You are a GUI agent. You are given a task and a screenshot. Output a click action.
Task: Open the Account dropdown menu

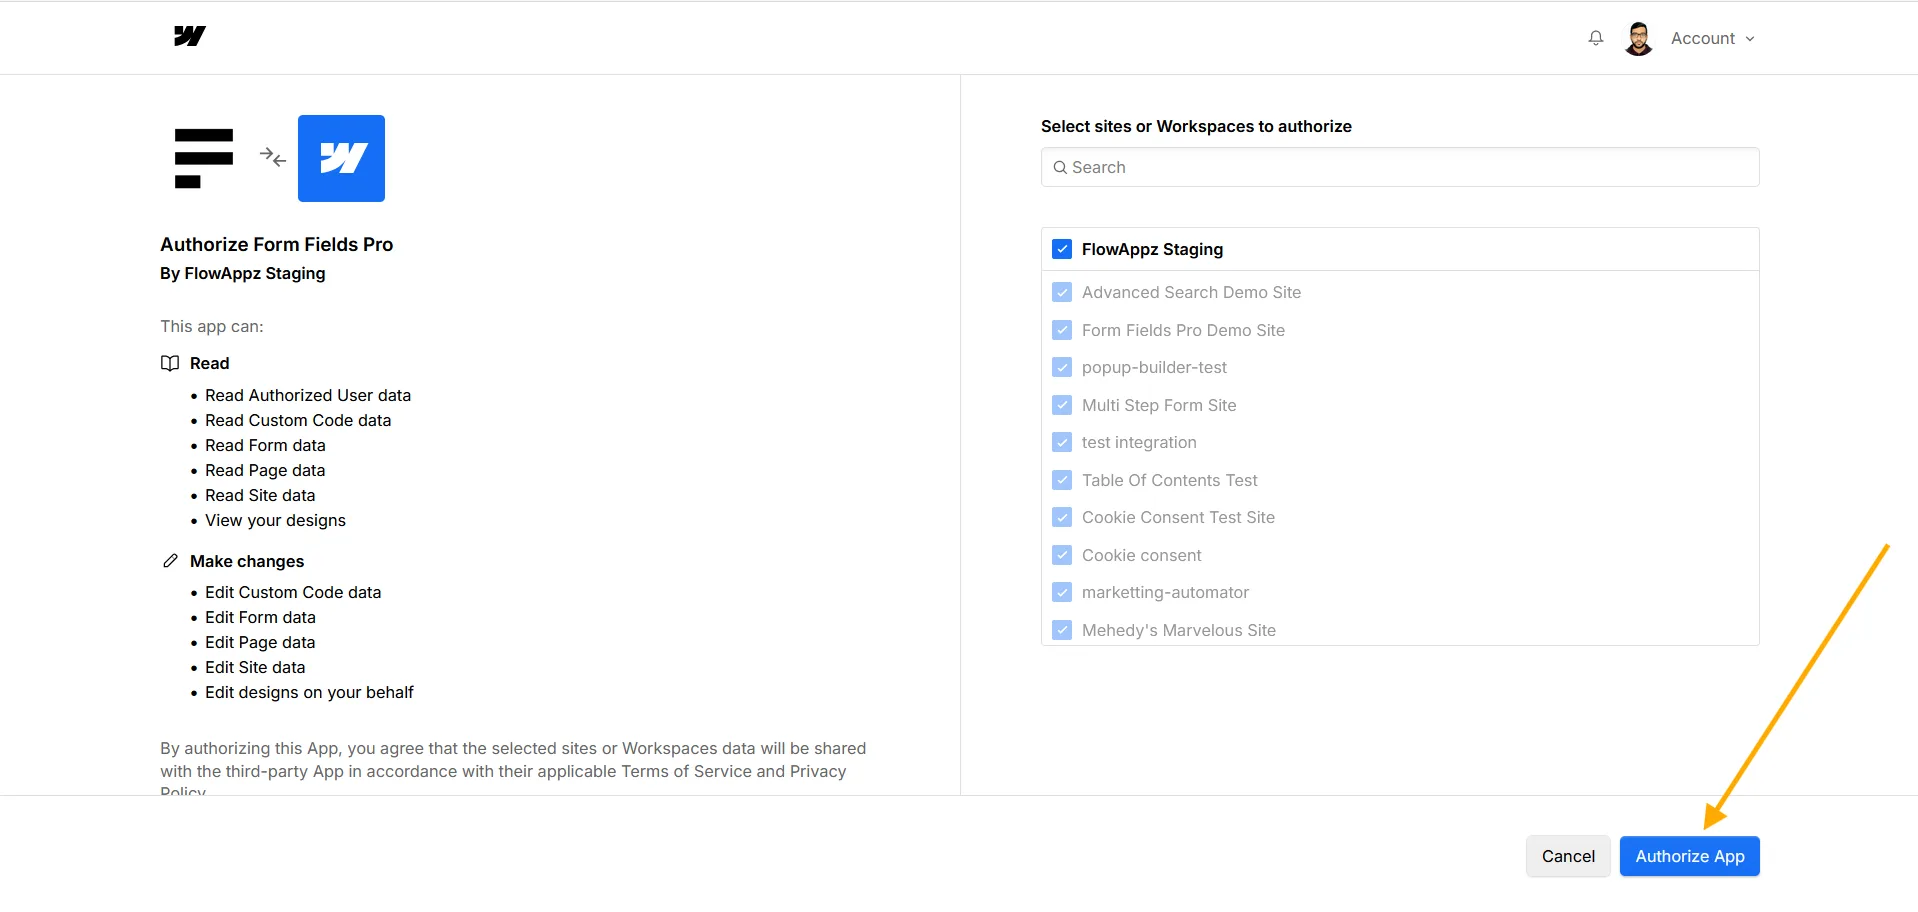click(1713, 38)
